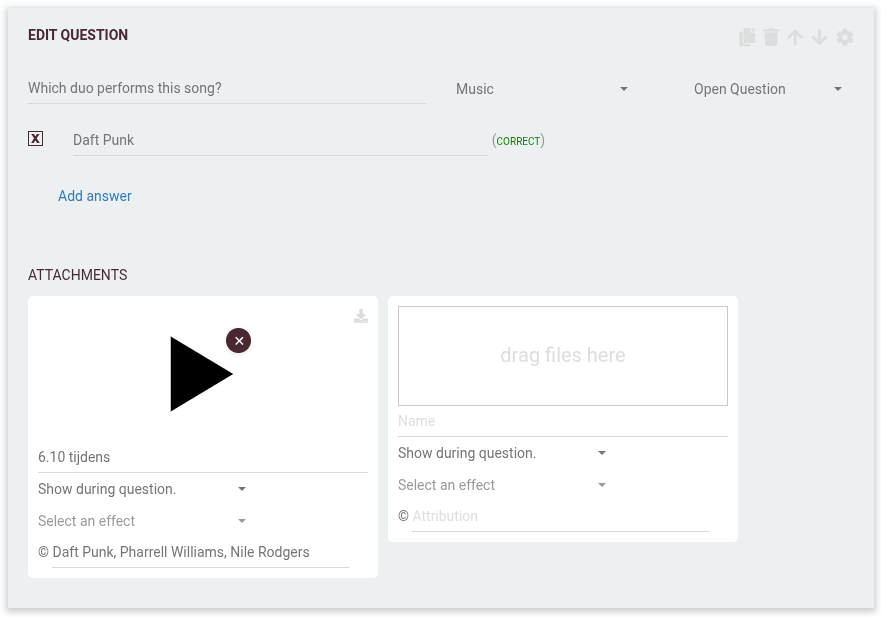Open Show during question dropdown for 6.10 tijdens
Viewport: 881px width, 617px height.
tap(142, 489)
